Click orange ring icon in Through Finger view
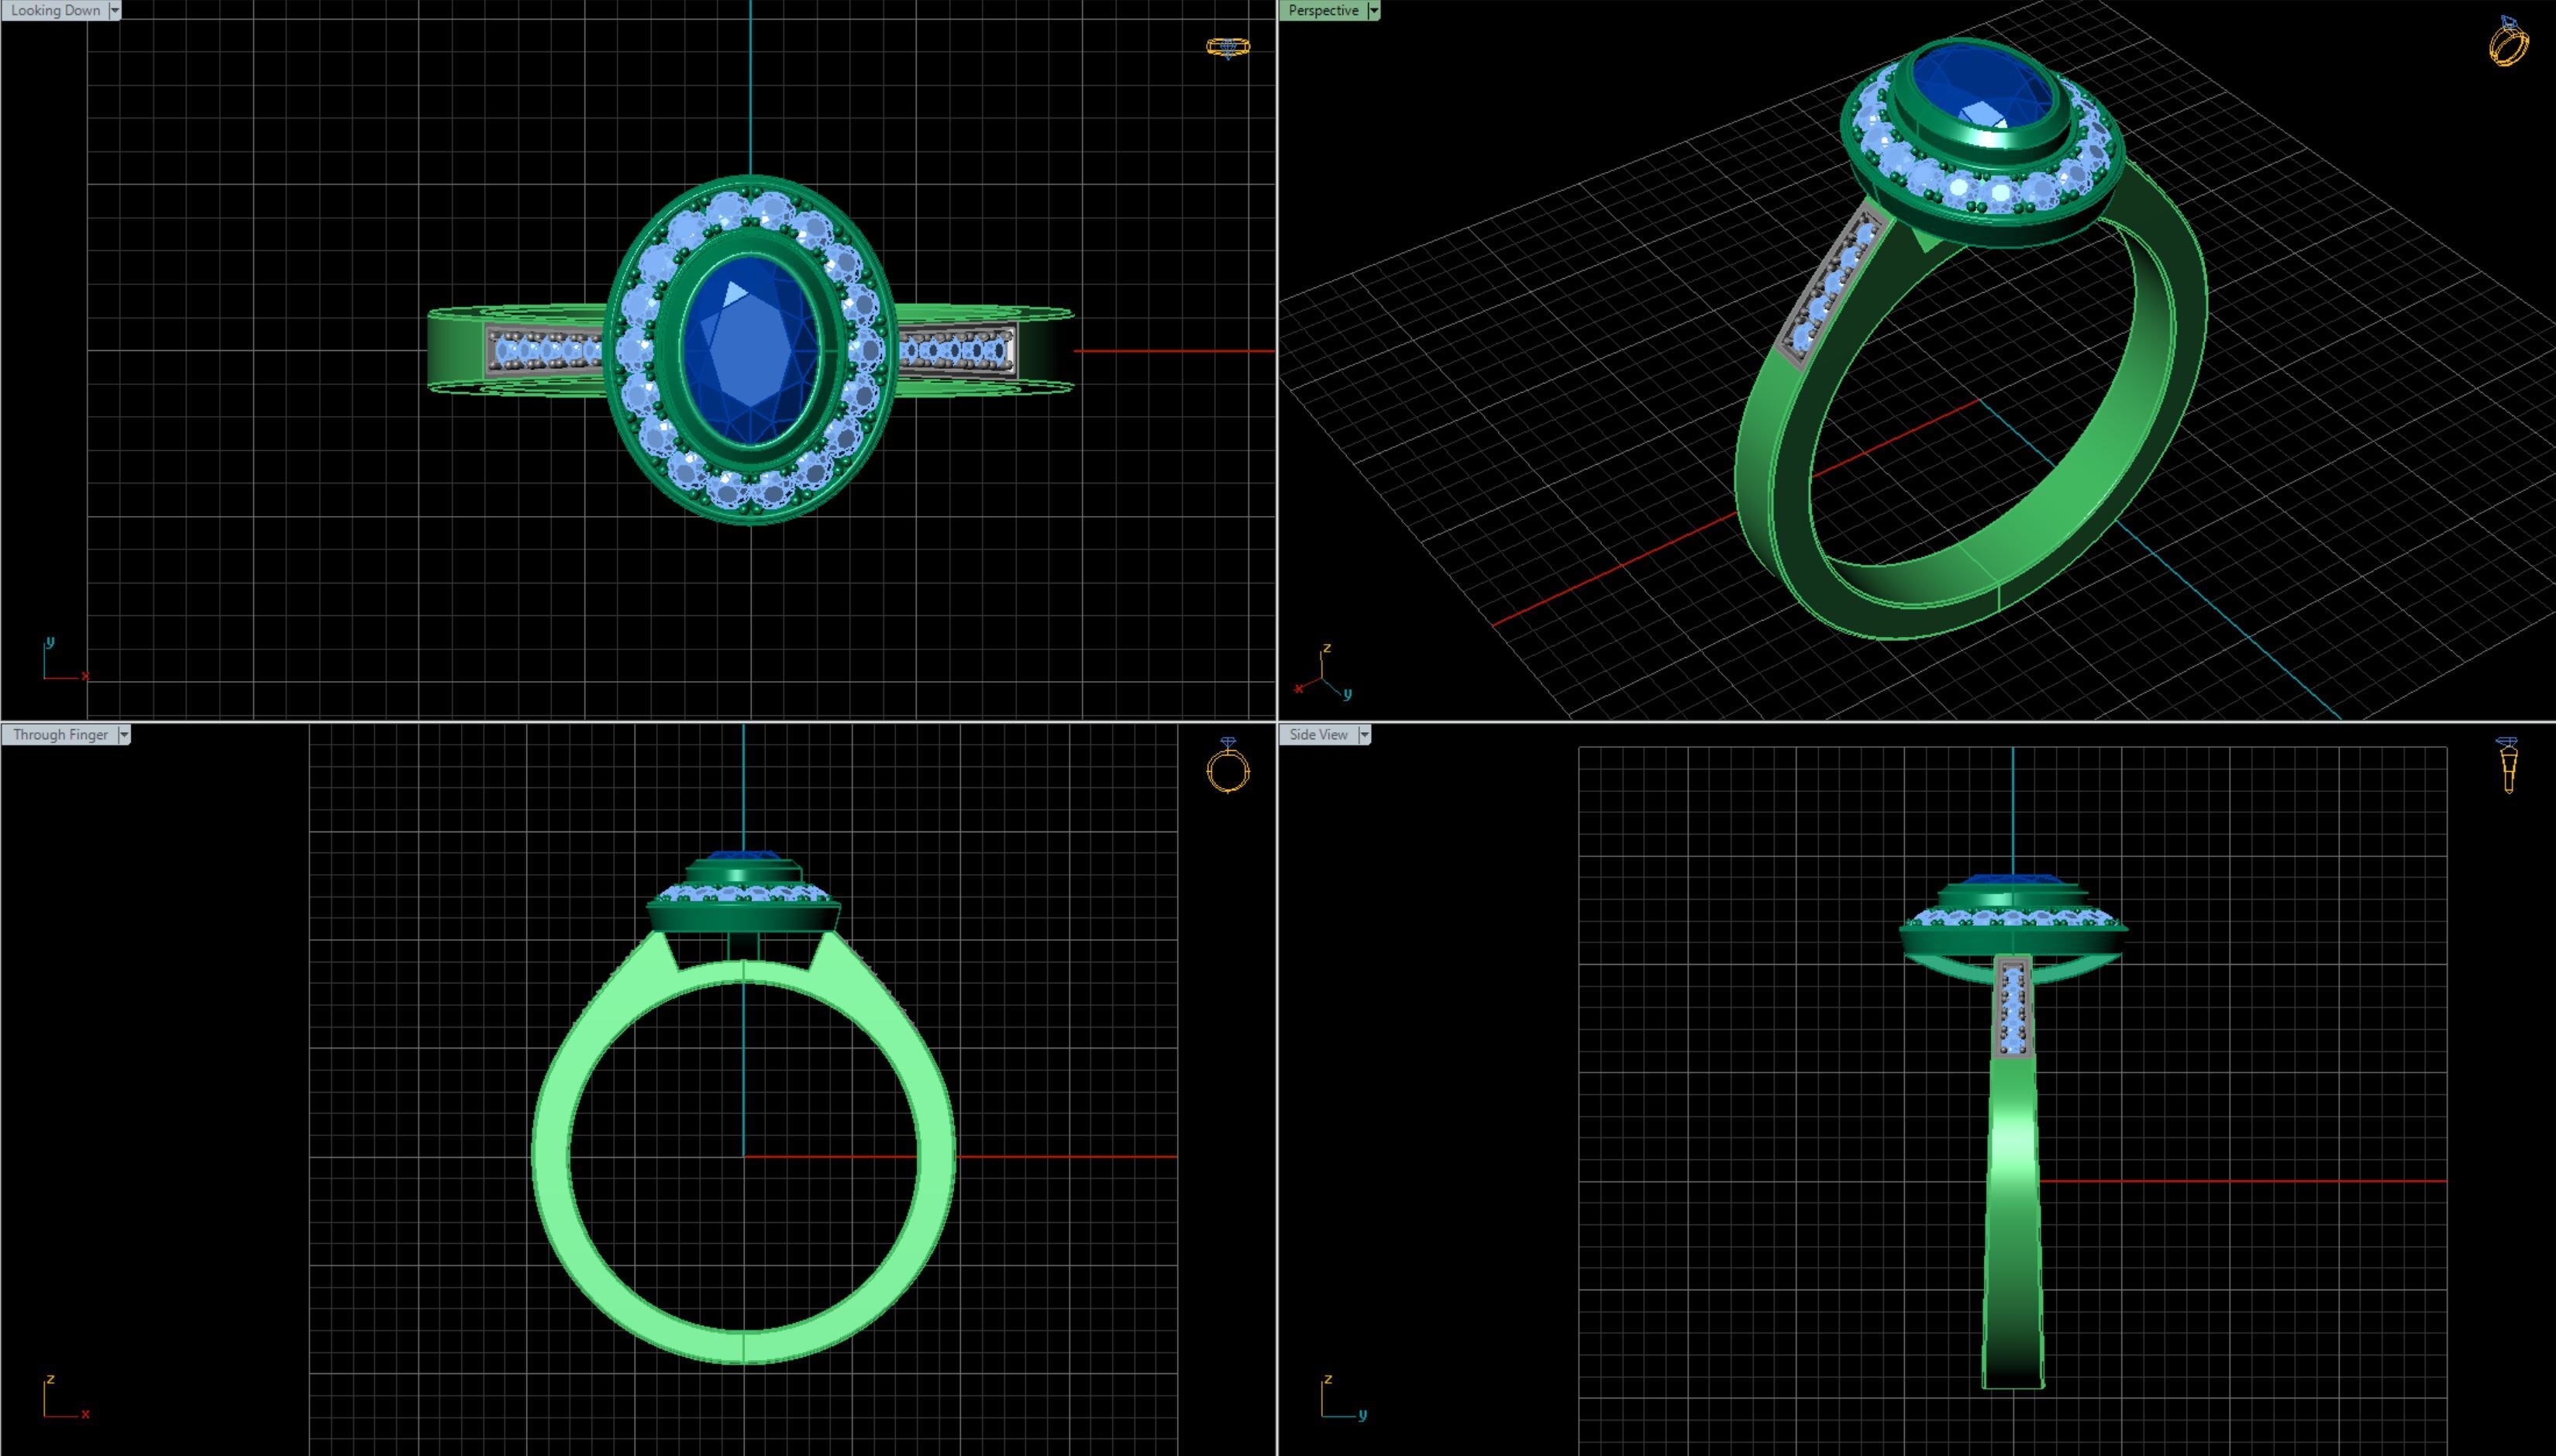The image size is (2556, 1456). (1228, 766)
